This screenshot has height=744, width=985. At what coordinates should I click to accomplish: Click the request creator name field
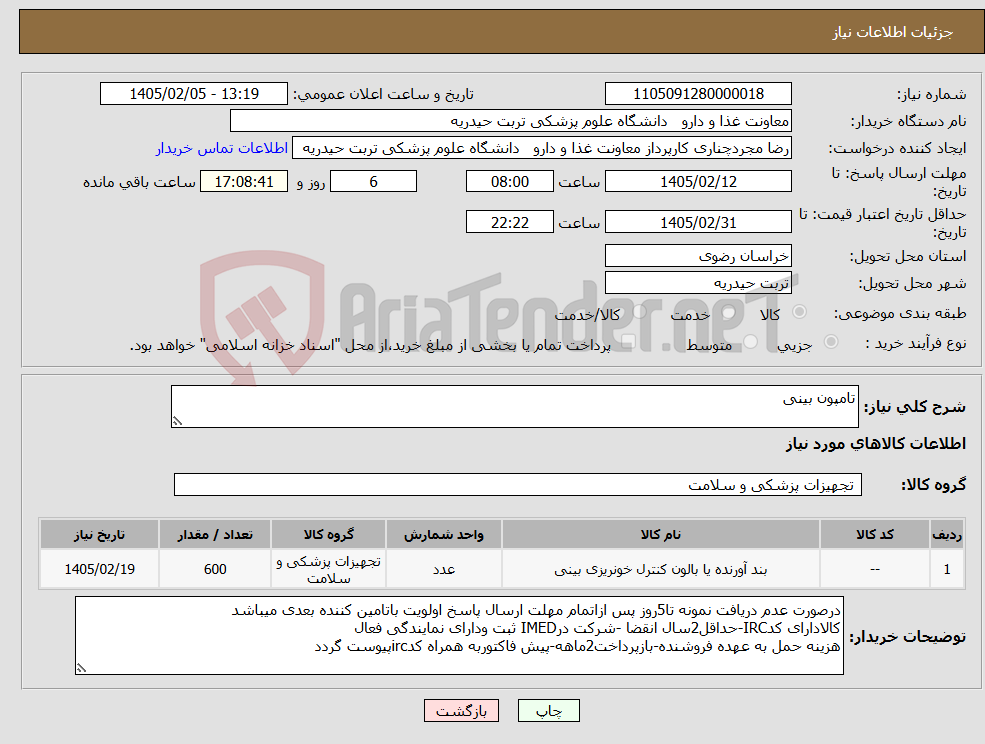click(541, 148)
